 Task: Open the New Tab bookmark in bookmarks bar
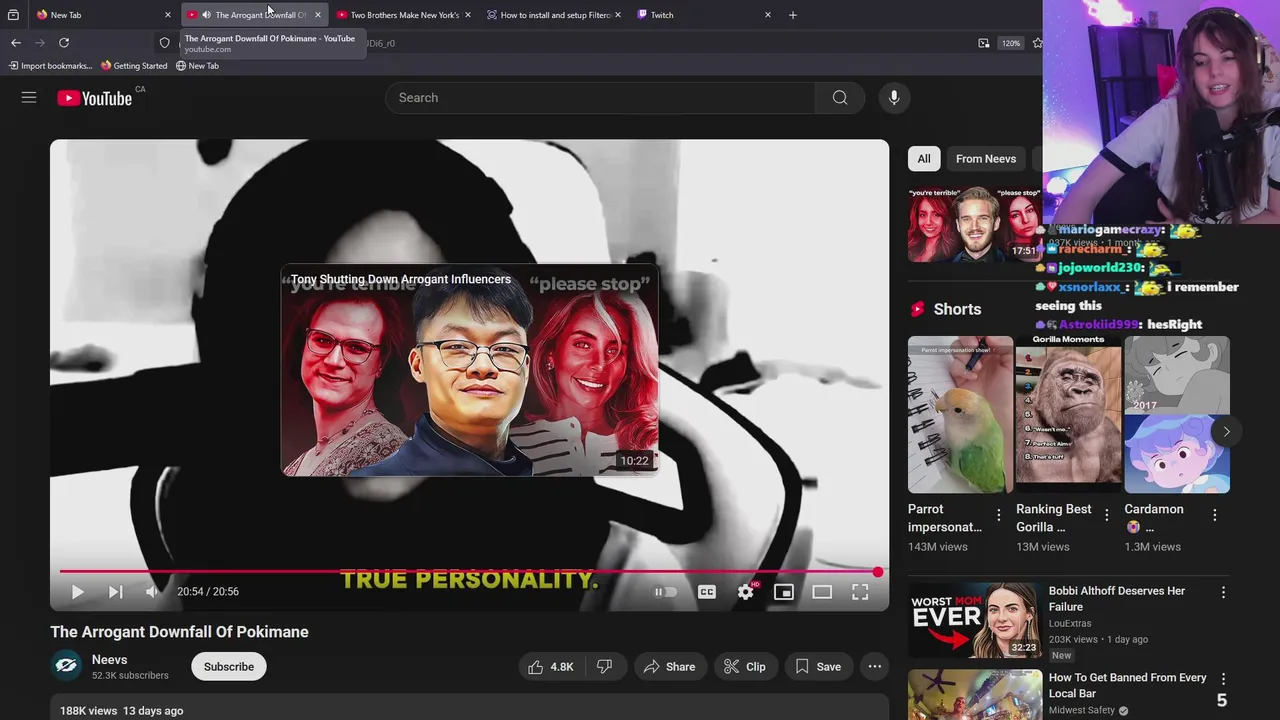pyautogui.click(x=197, y=66)
